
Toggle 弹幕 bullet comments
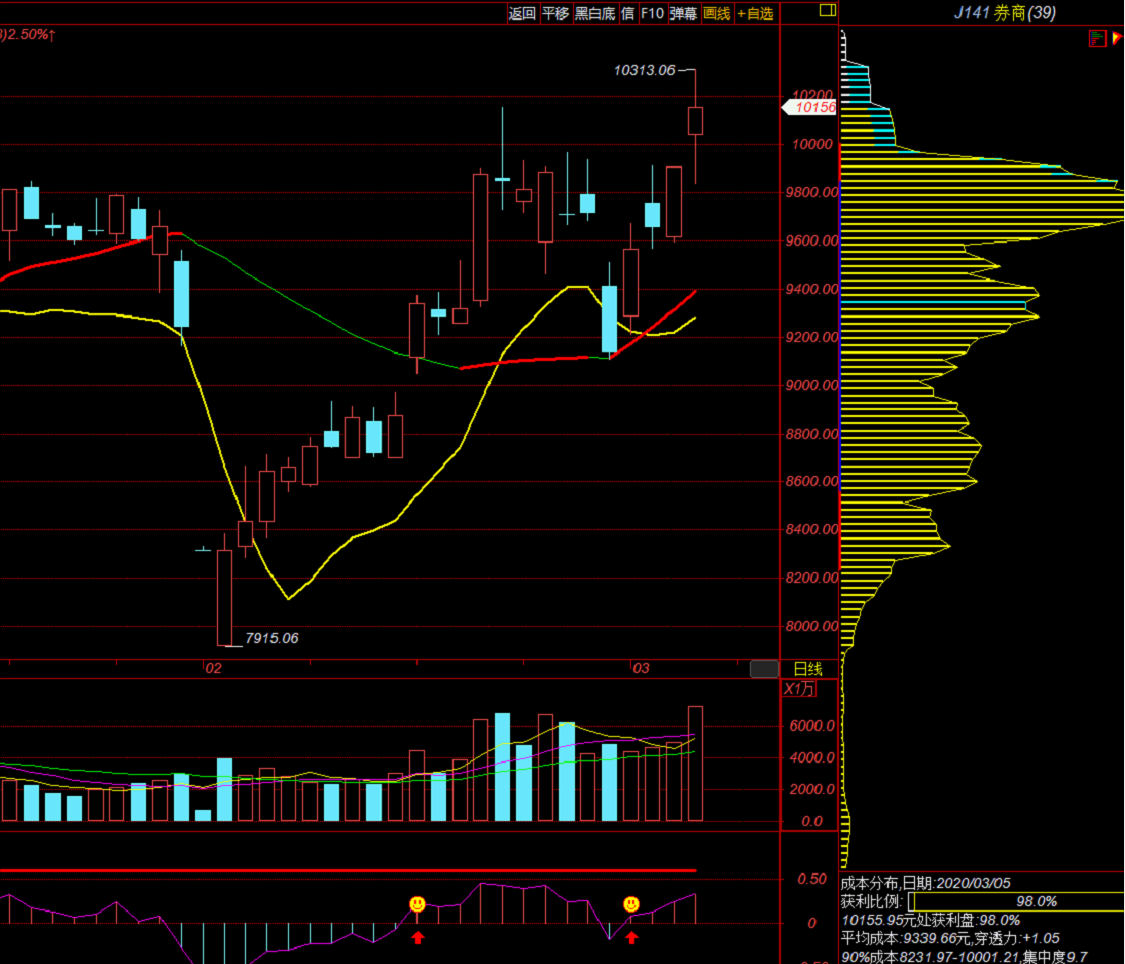[x=683, y=14]
